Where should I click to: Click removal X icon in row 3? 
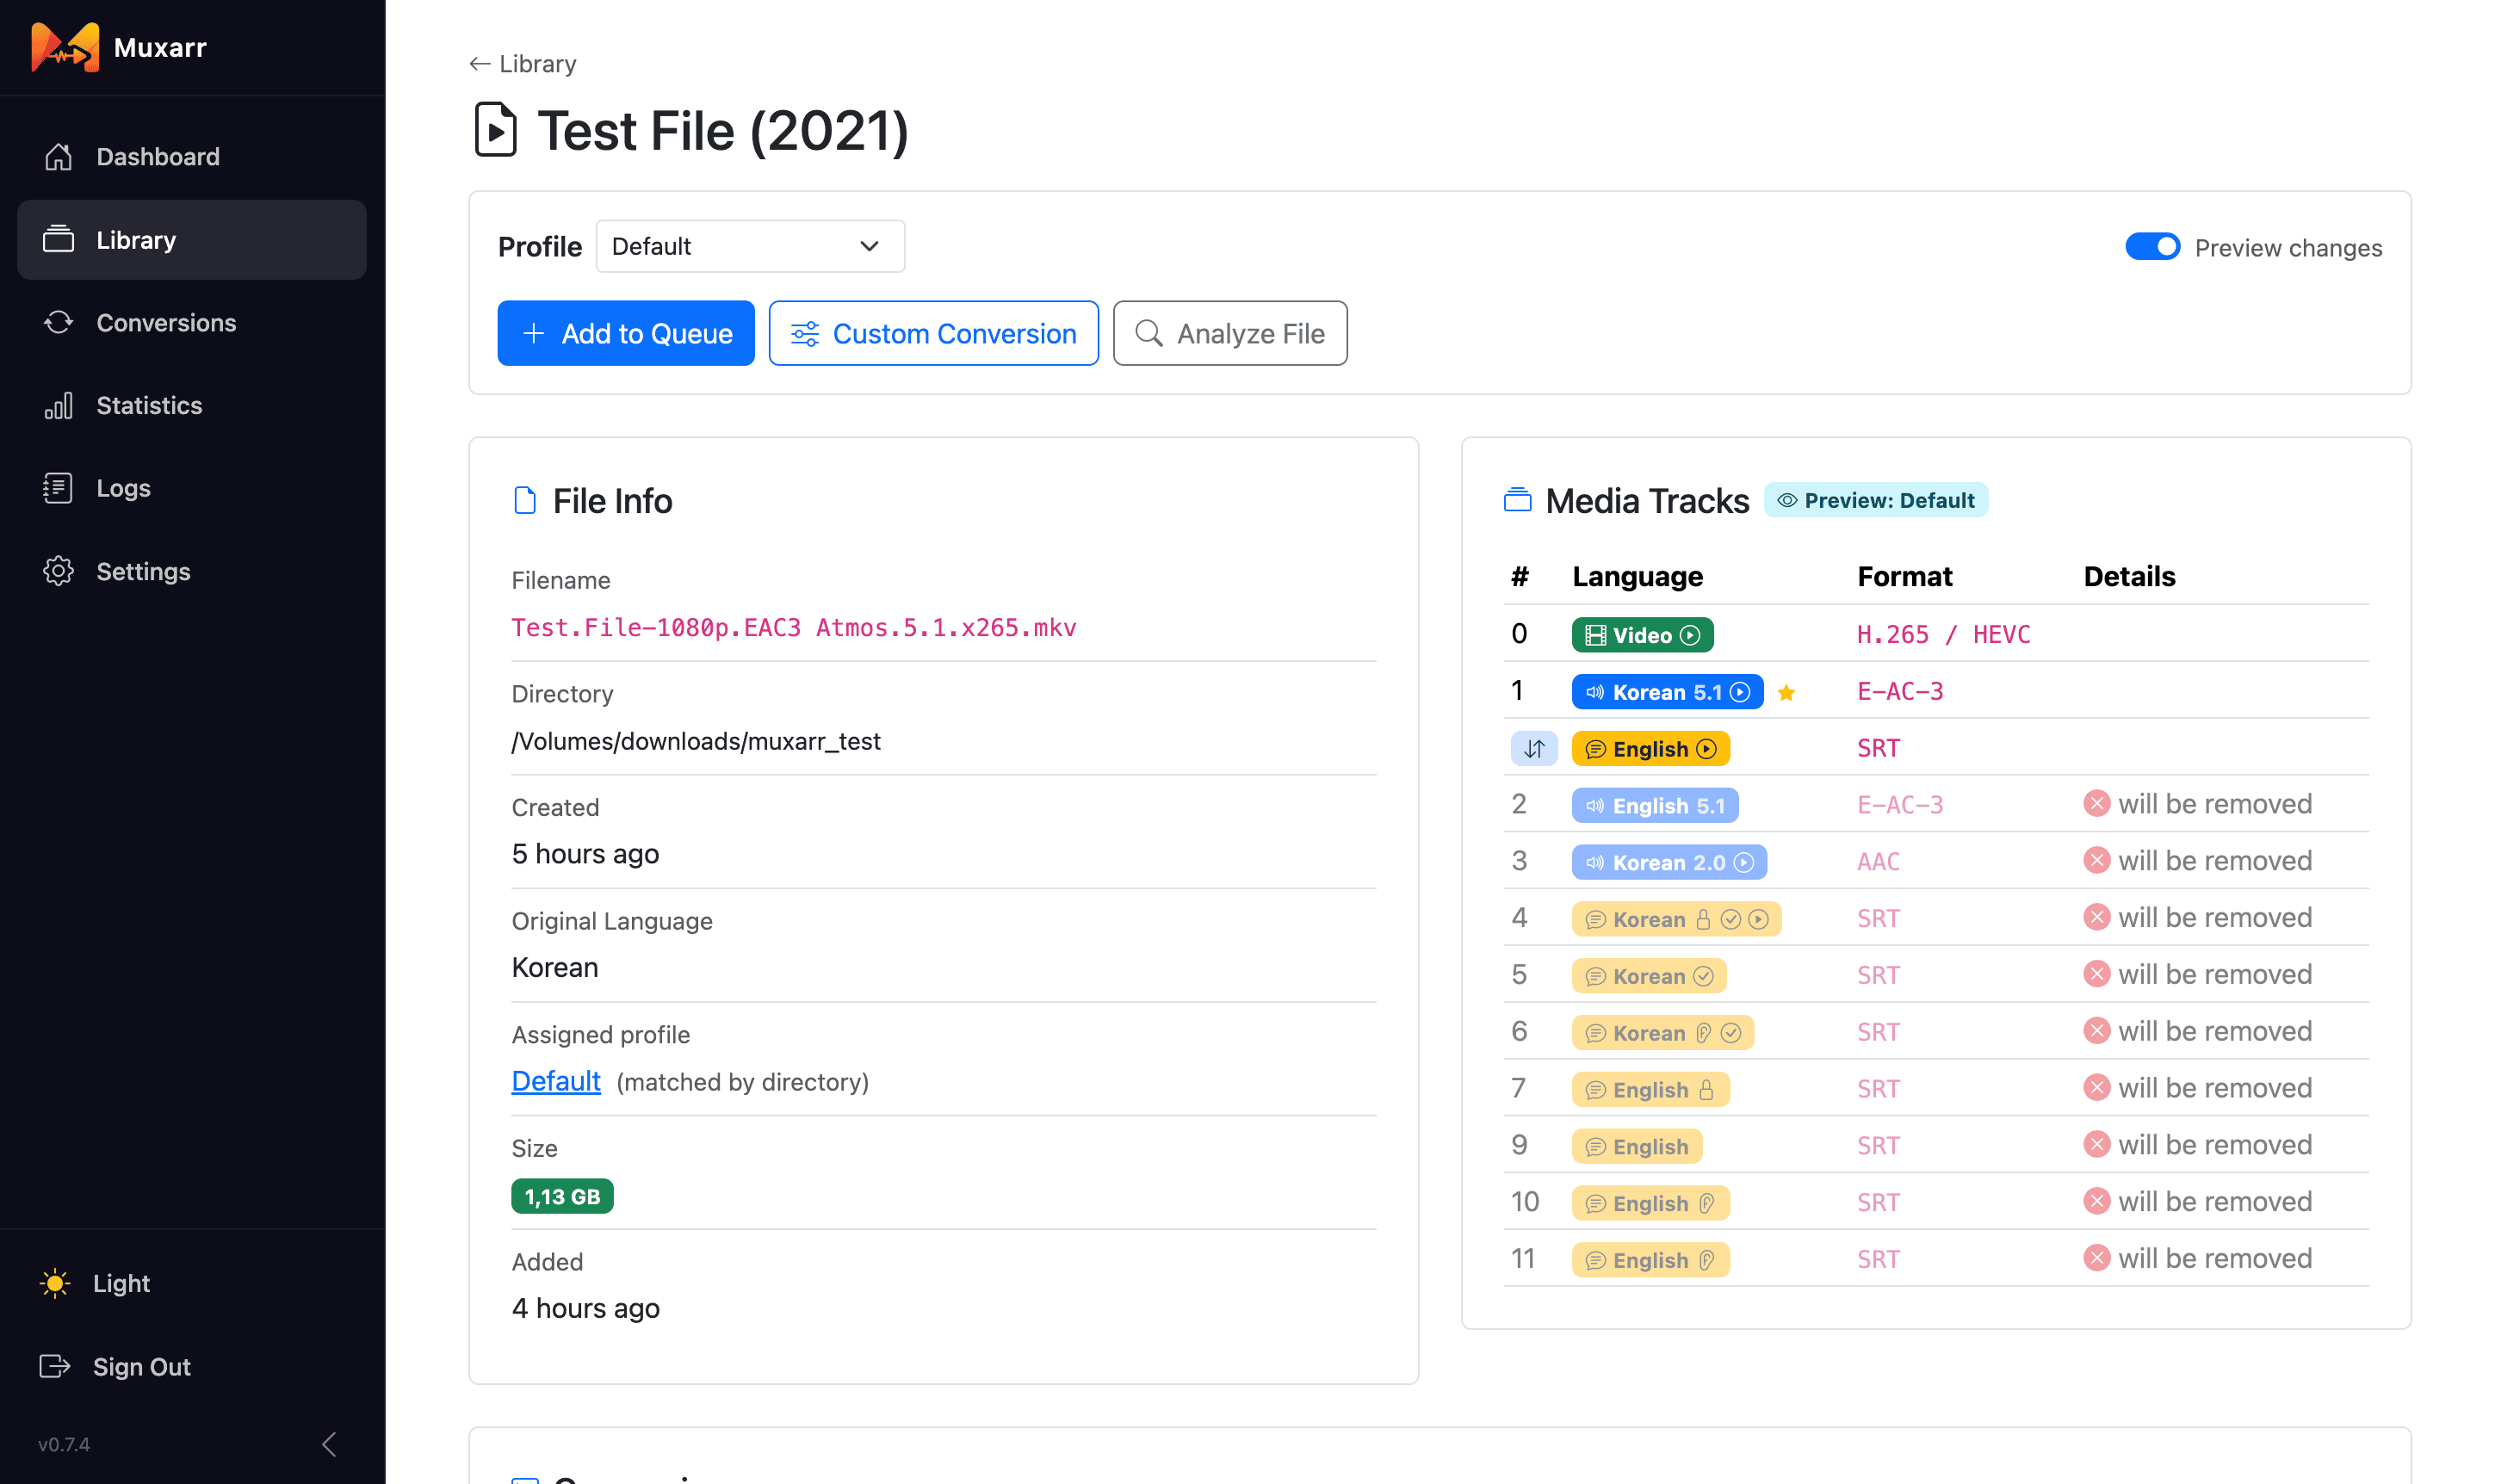tap(2096, 860)
